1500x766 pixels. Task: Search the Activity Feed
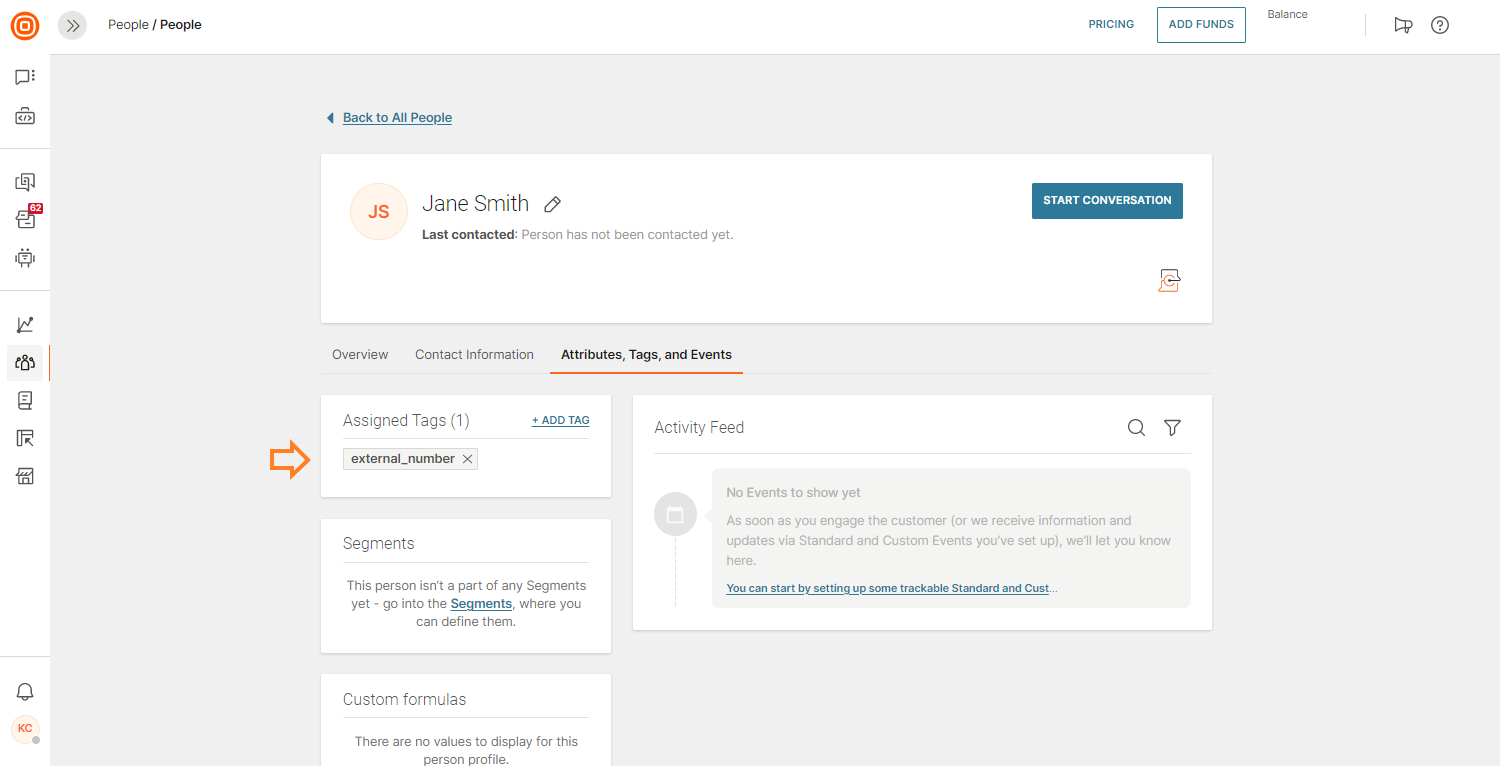(x=1136, y=428)
